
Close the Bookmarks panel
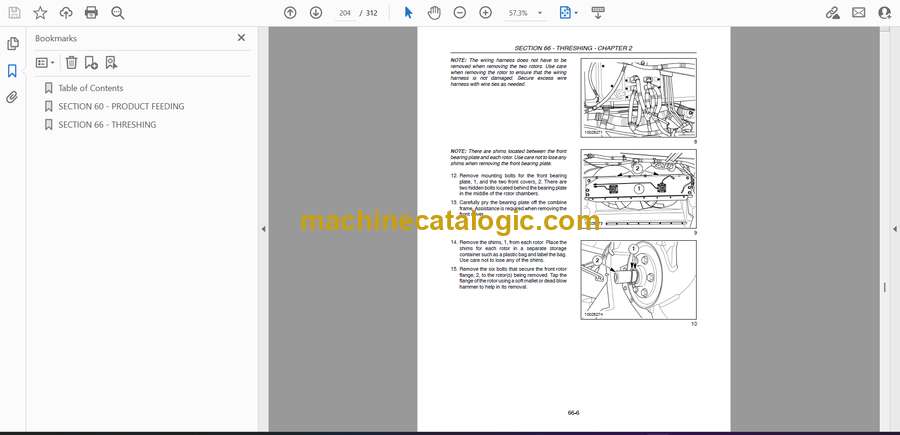(241, 38)
